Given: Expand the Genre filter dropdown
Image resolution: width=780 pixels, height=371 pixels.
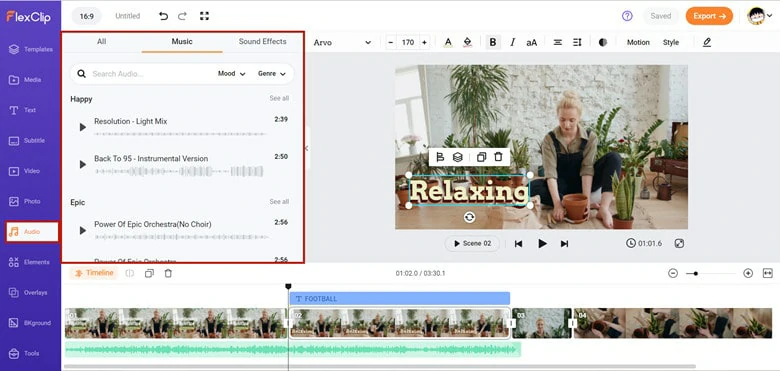Looking at the screenshot, I should coord(272,74).
